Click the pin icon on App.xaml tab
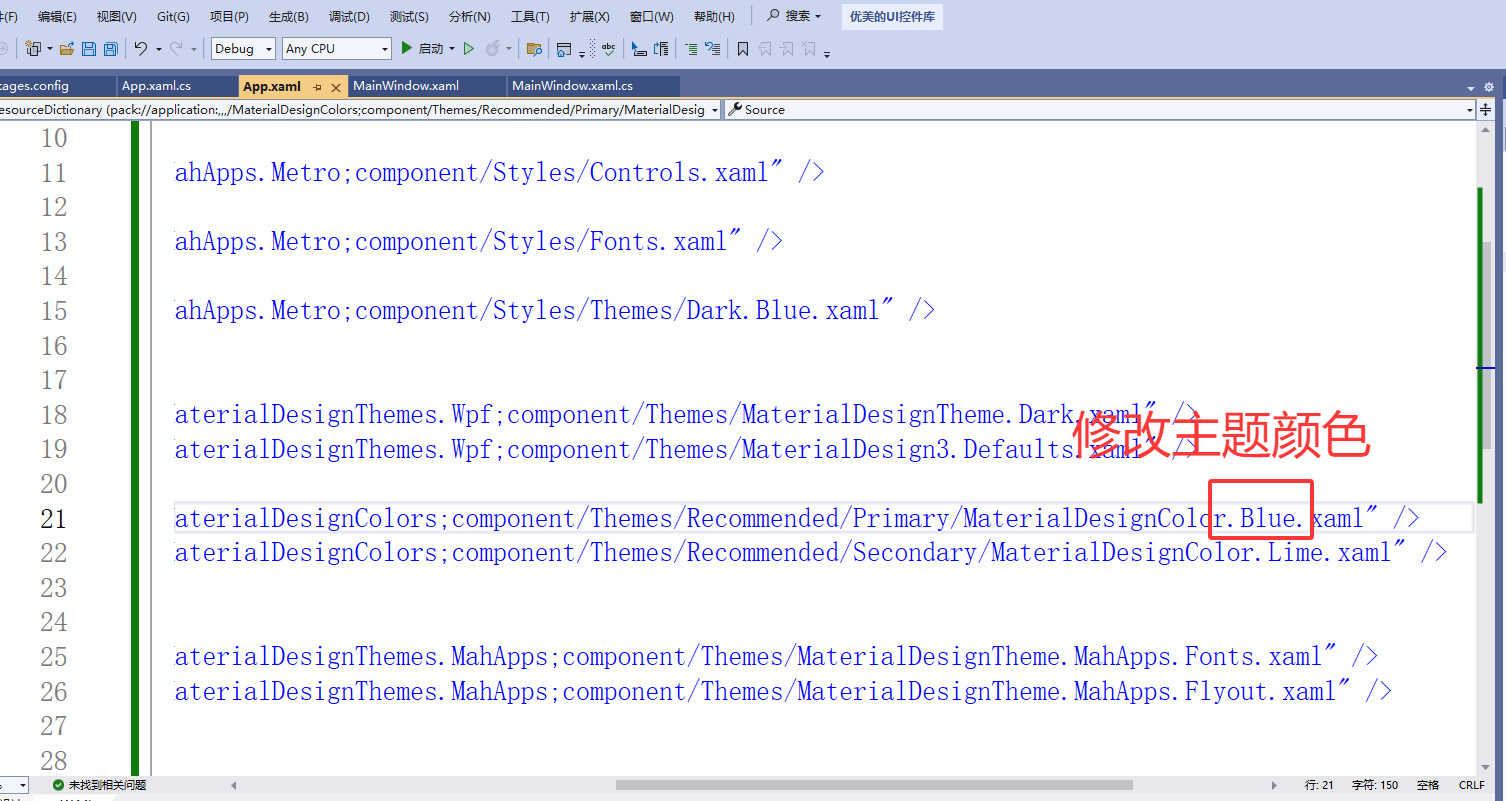Viewport: 1506px width, 801px height. [317, 87]
